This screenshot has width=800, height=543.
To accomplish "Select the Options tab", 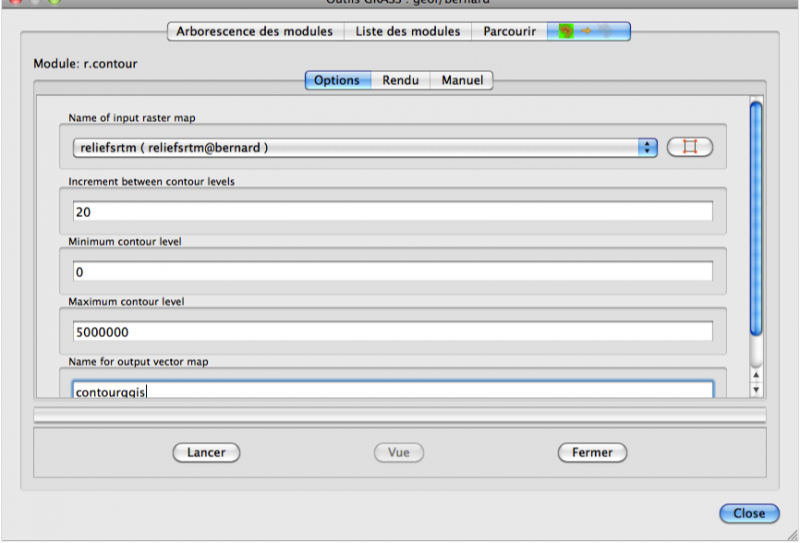I will pyautogui.click(x=337, y=80).
